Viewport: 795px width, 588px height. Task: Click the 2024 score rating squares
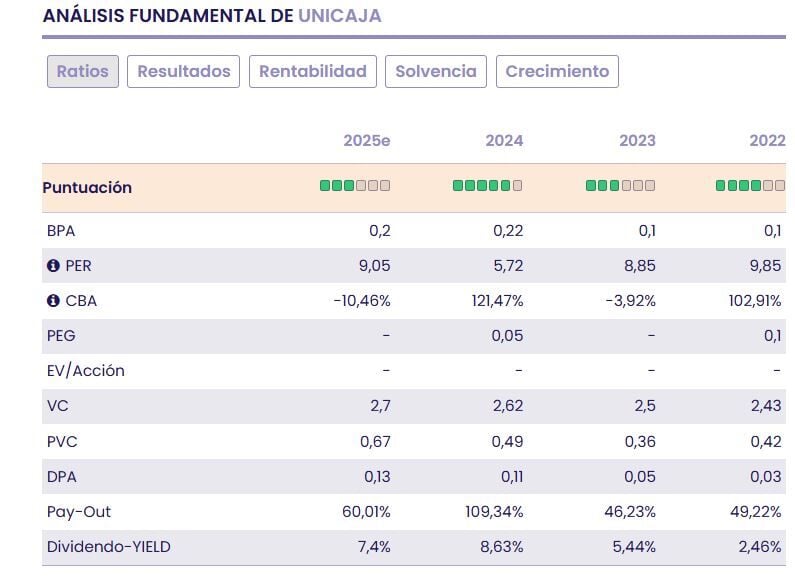coord(487,186)
